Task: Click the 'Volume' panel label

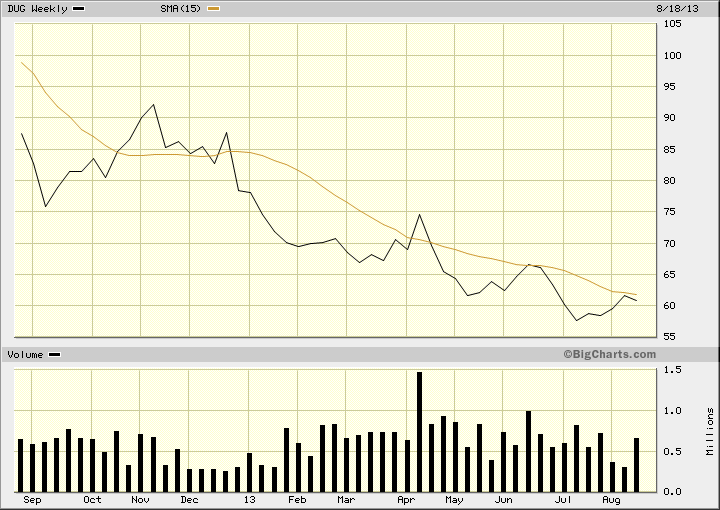Action: coord(25,355)
